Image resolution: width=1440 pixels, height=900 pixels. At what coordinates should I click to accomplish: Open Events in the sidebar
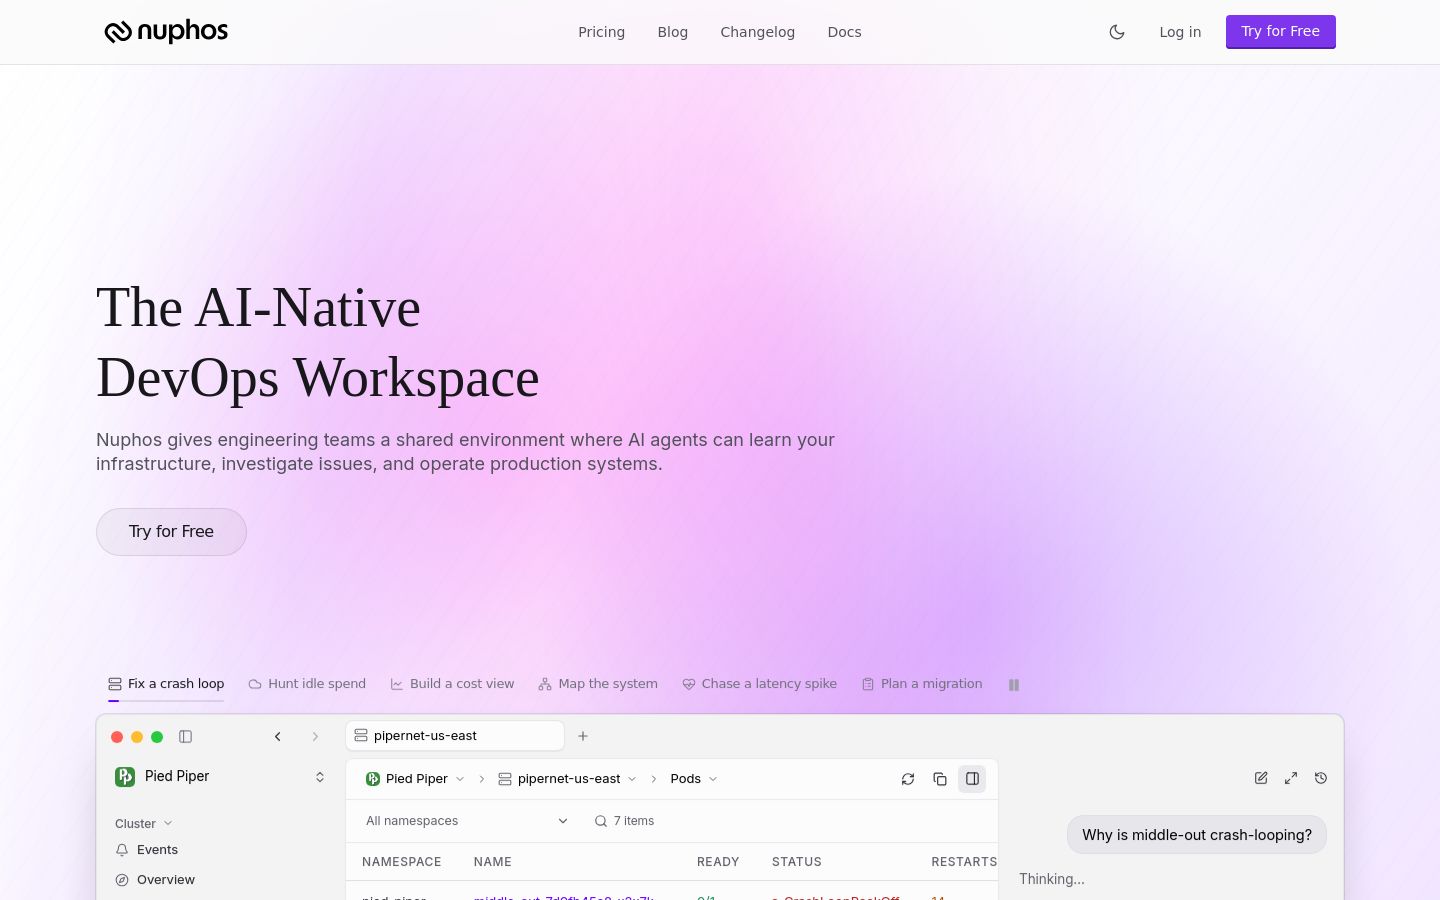click(147, 850)
